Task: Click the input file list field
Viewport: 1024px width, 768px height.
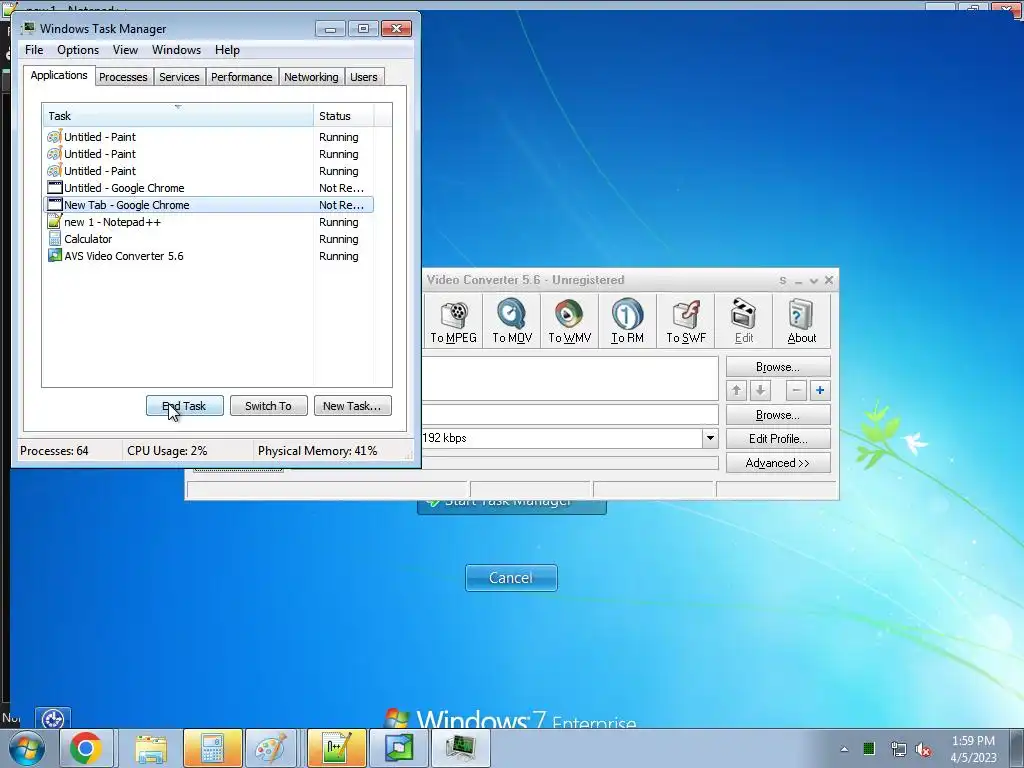Action: pyautogui.click(x=570, y=378)
